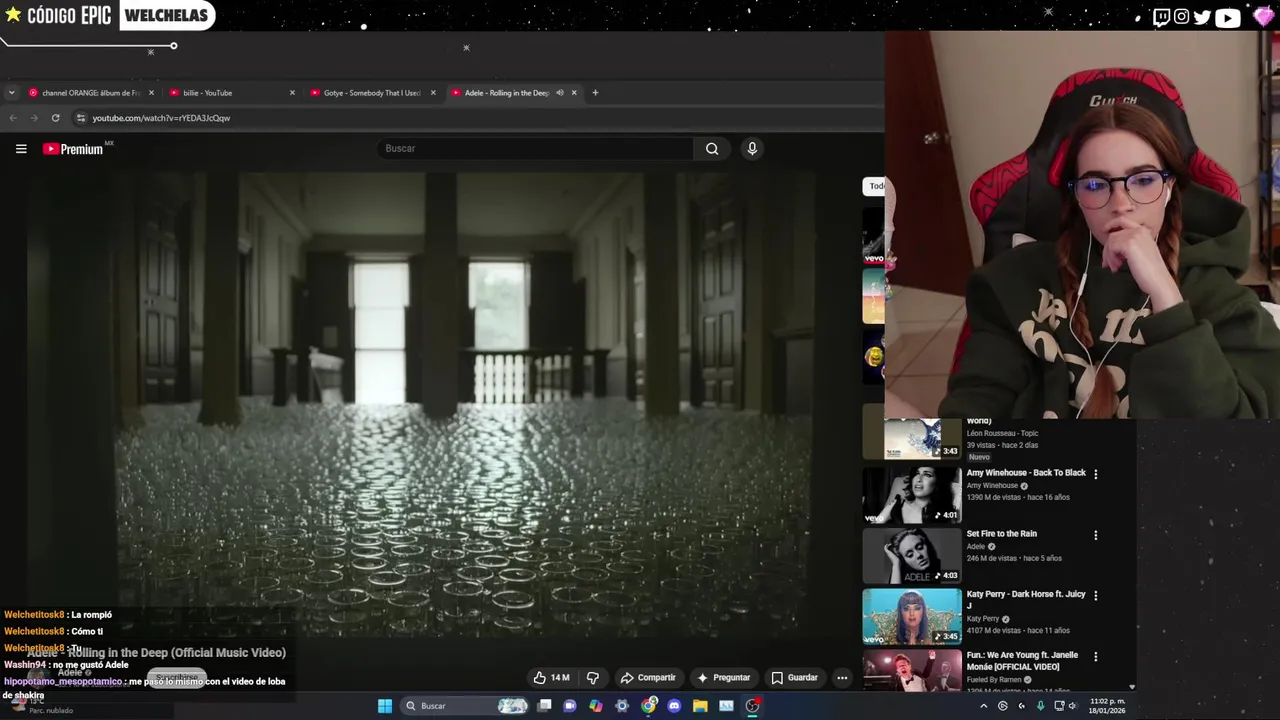Open a new browser tab with plus

click(595, 93)
